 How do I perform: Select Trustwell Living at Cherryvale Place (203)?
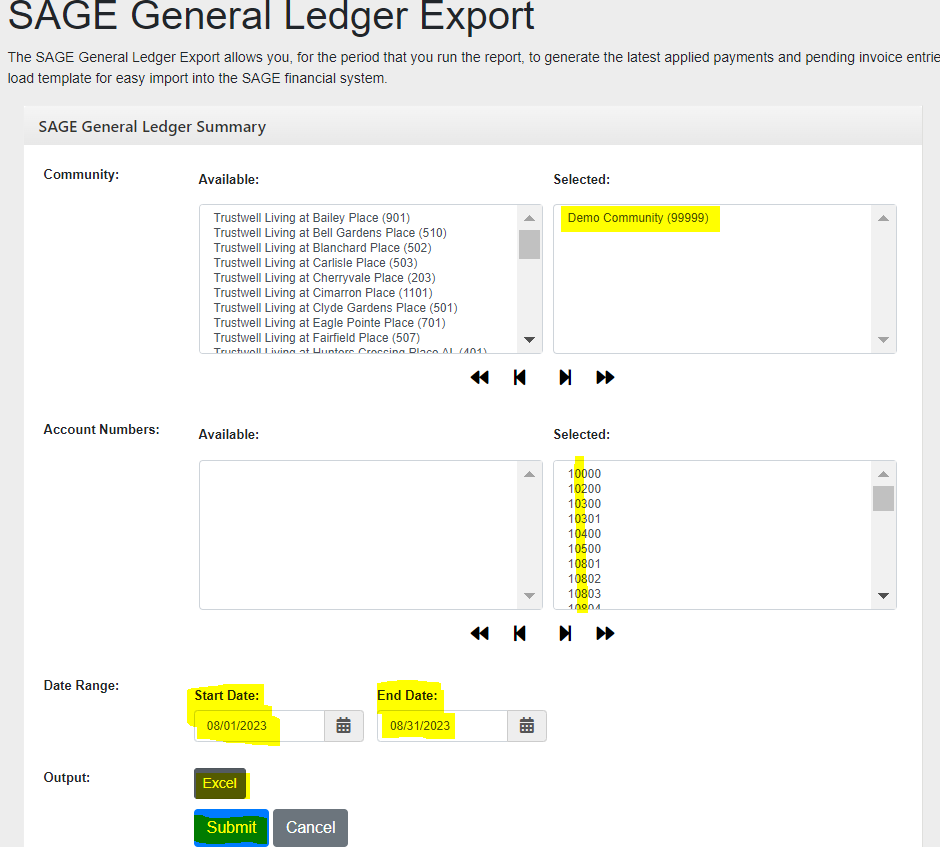pos(324,278)
